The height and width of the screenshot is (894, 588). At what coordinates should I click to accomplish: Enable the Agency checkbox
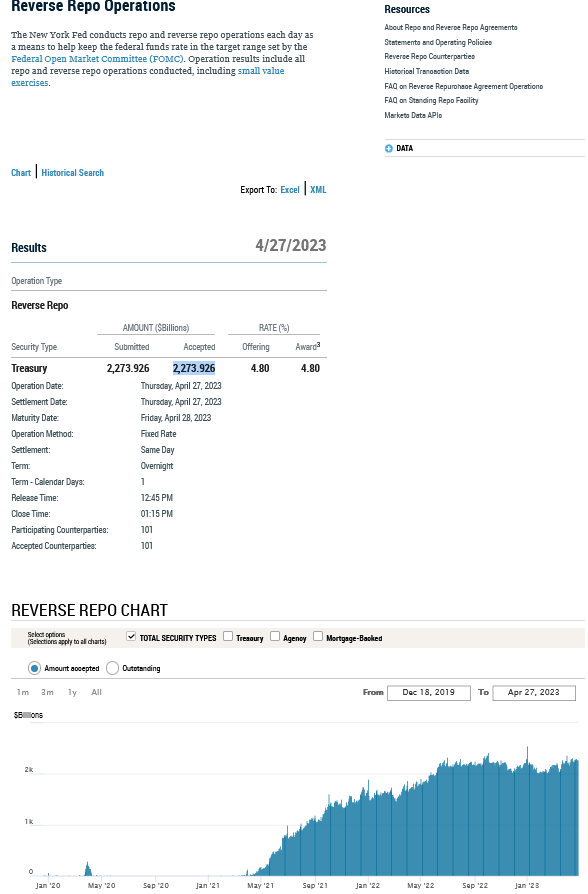[x=275, y=636]
